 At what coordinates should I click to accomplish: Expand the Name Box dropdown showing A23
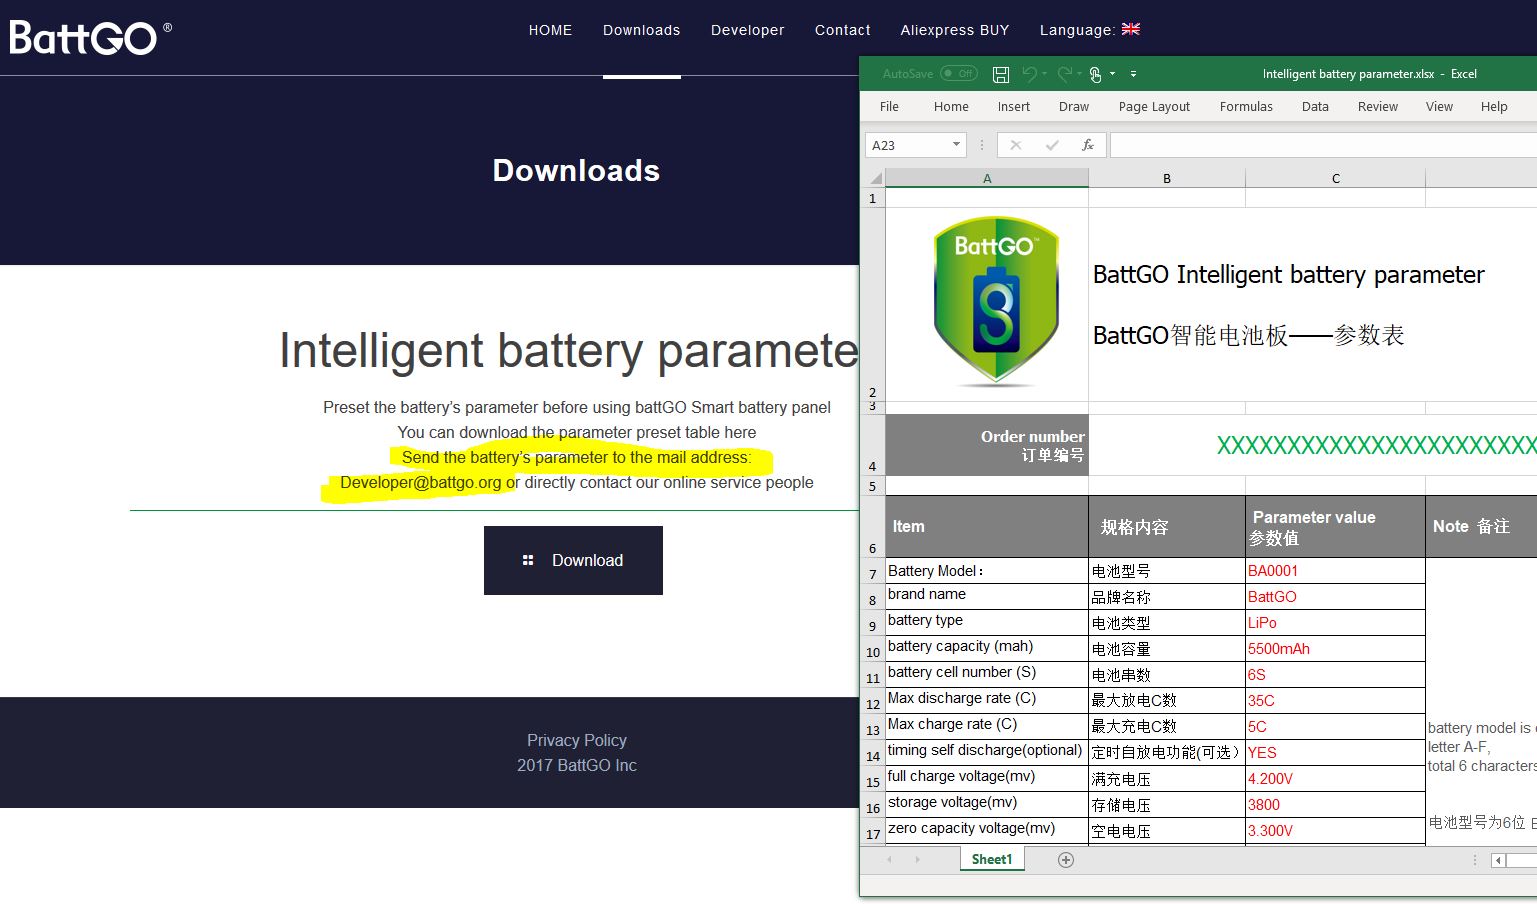pos(956,145)
